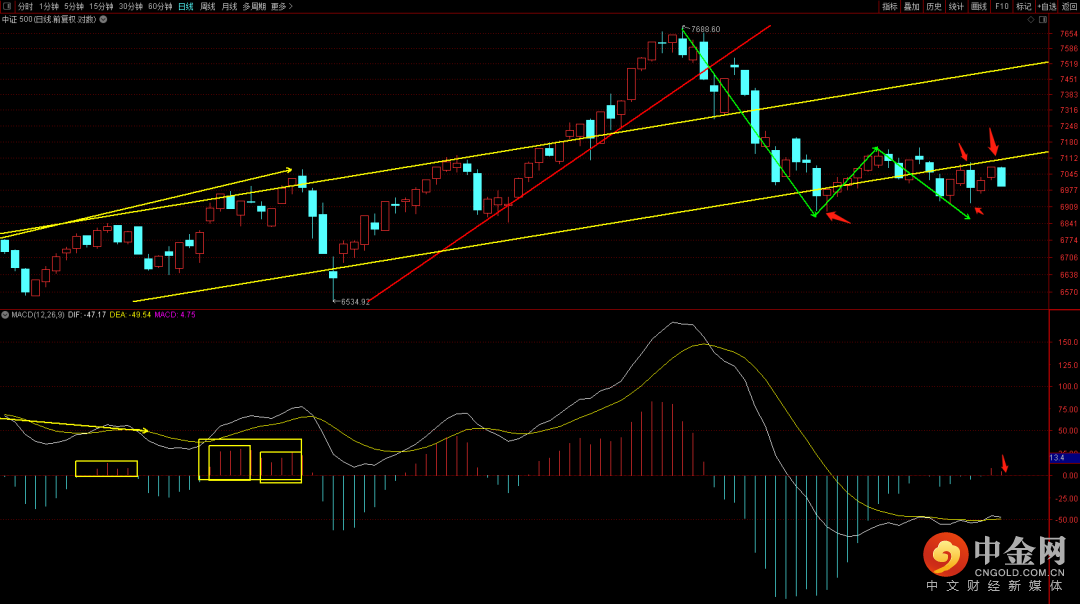1080x604 pixels.
Task: Open the 统计 statistics tool
Action: point(956,6)
